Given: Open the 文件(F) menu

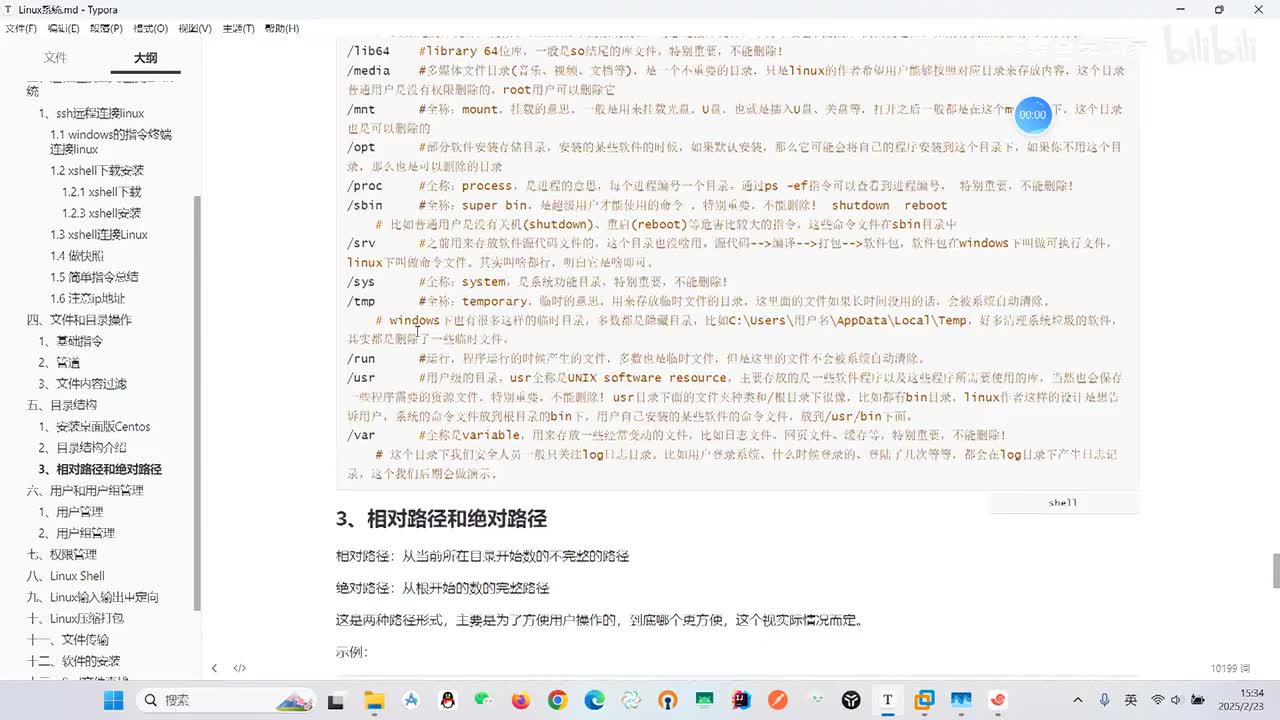Looking at the screenshot, I should (x=21, y=28).
